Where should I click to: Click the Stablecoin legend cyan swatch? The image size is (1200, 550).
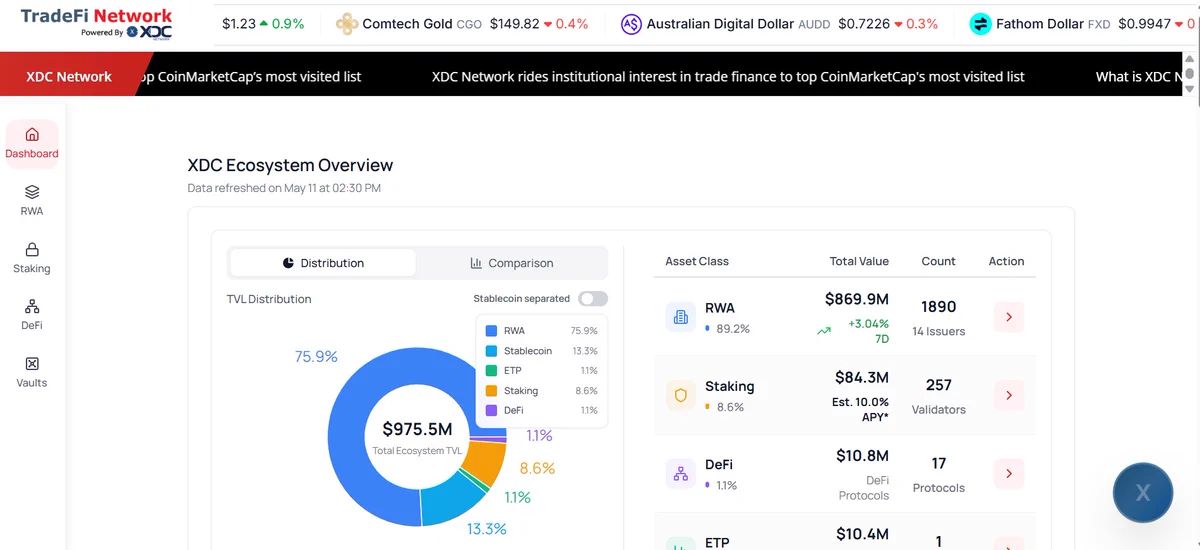pos(491,351)
